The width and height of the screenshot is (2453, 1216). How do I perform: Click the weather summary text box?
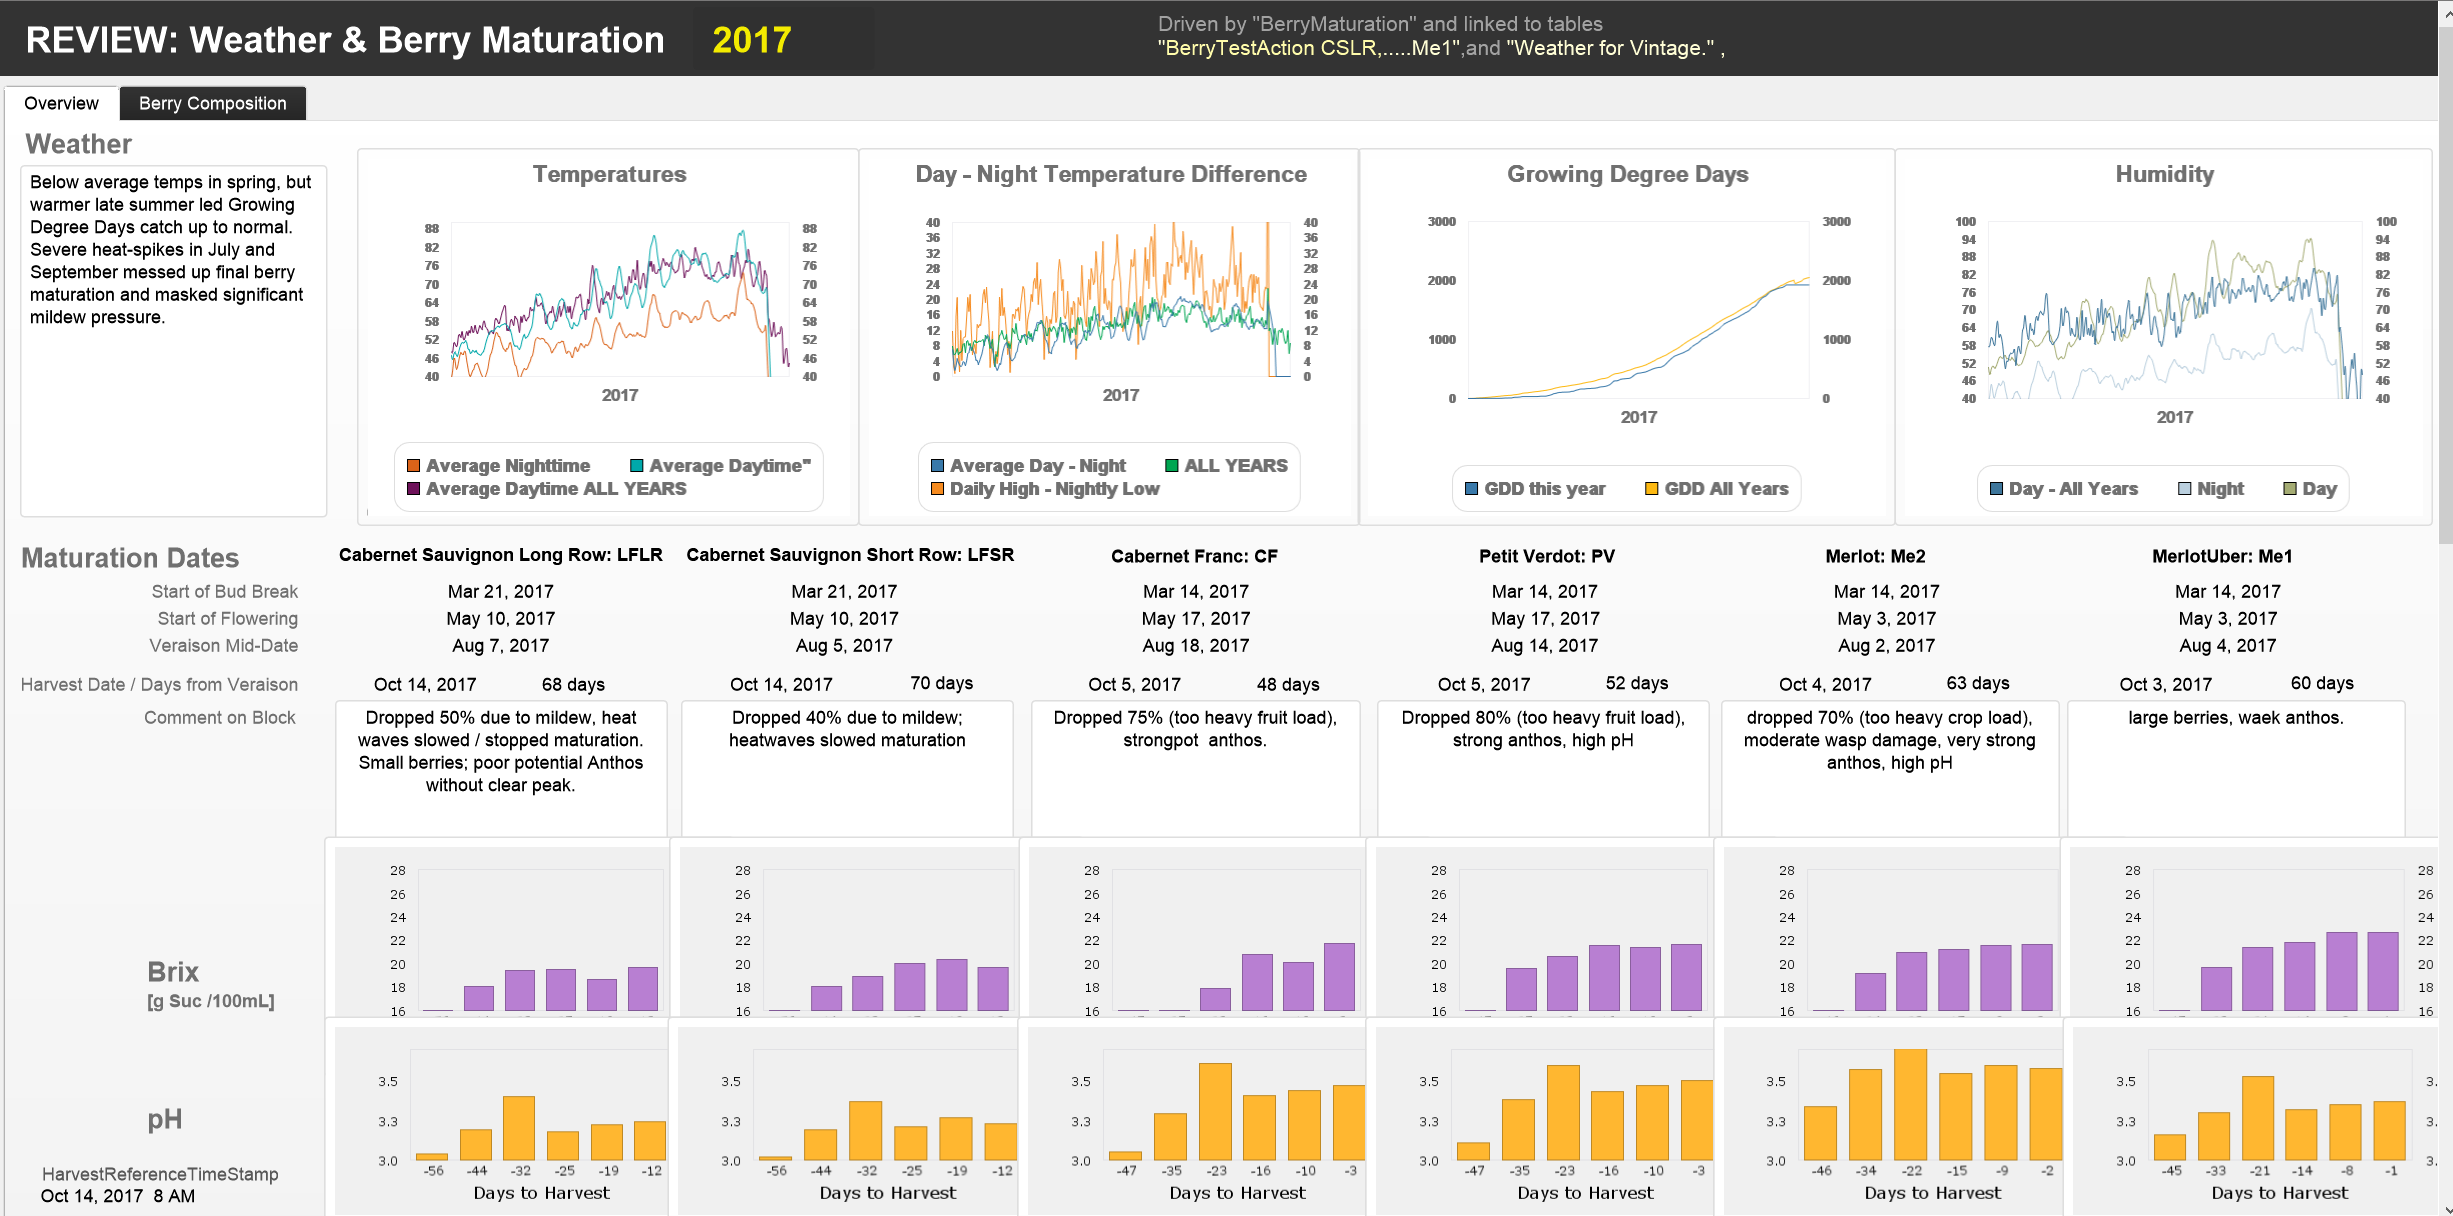coord(173,340)
